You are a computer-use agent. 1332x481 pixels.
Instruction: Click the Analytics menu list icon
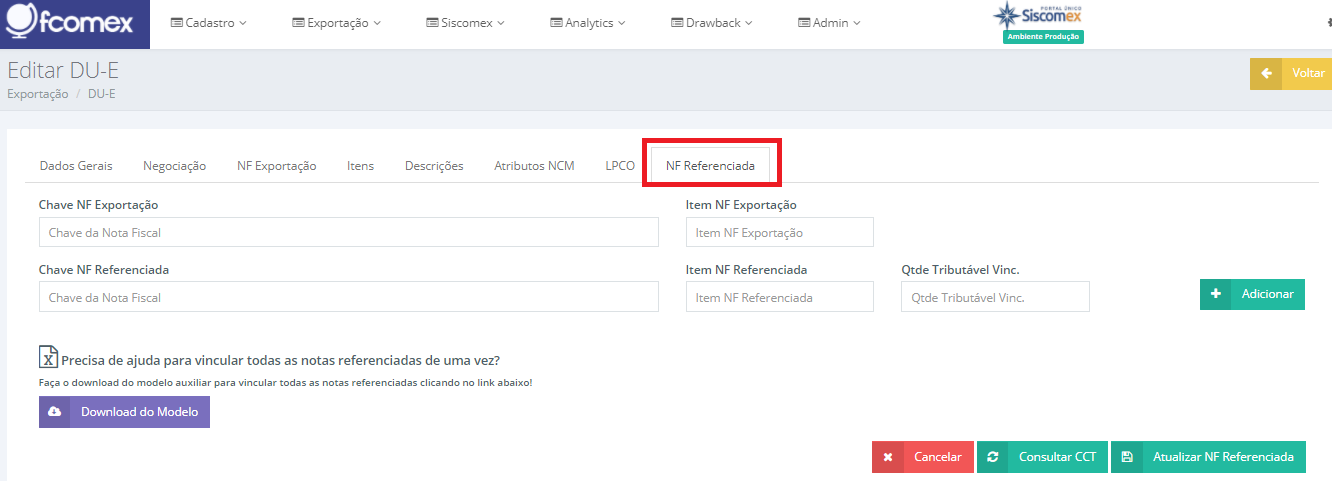557,22
